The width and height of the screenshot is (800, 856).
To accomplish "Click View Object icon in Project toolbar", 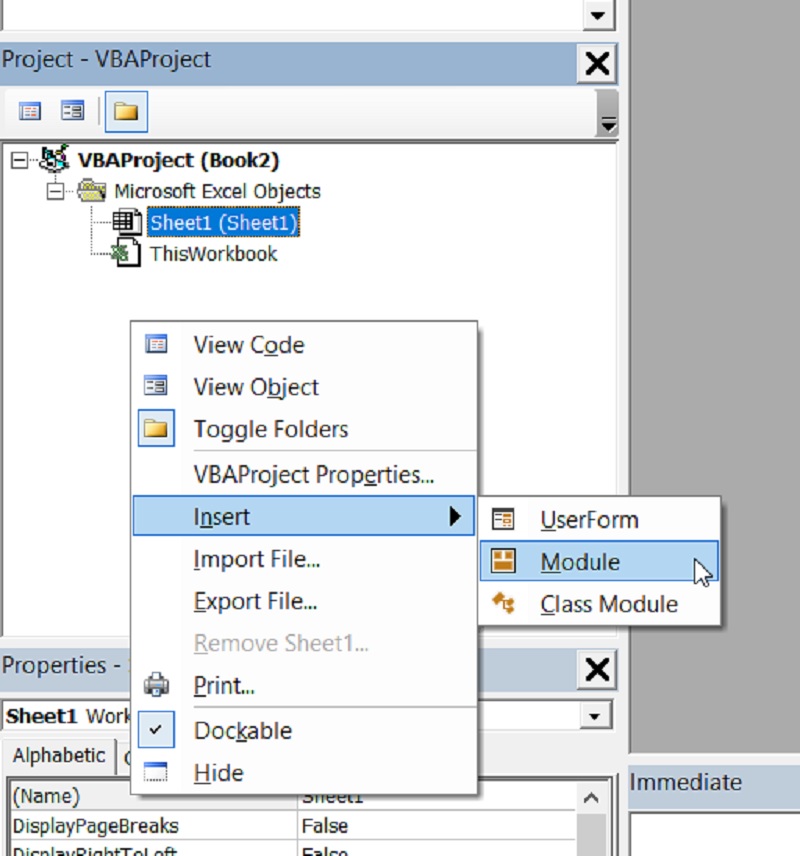I will tap(72, 112).
